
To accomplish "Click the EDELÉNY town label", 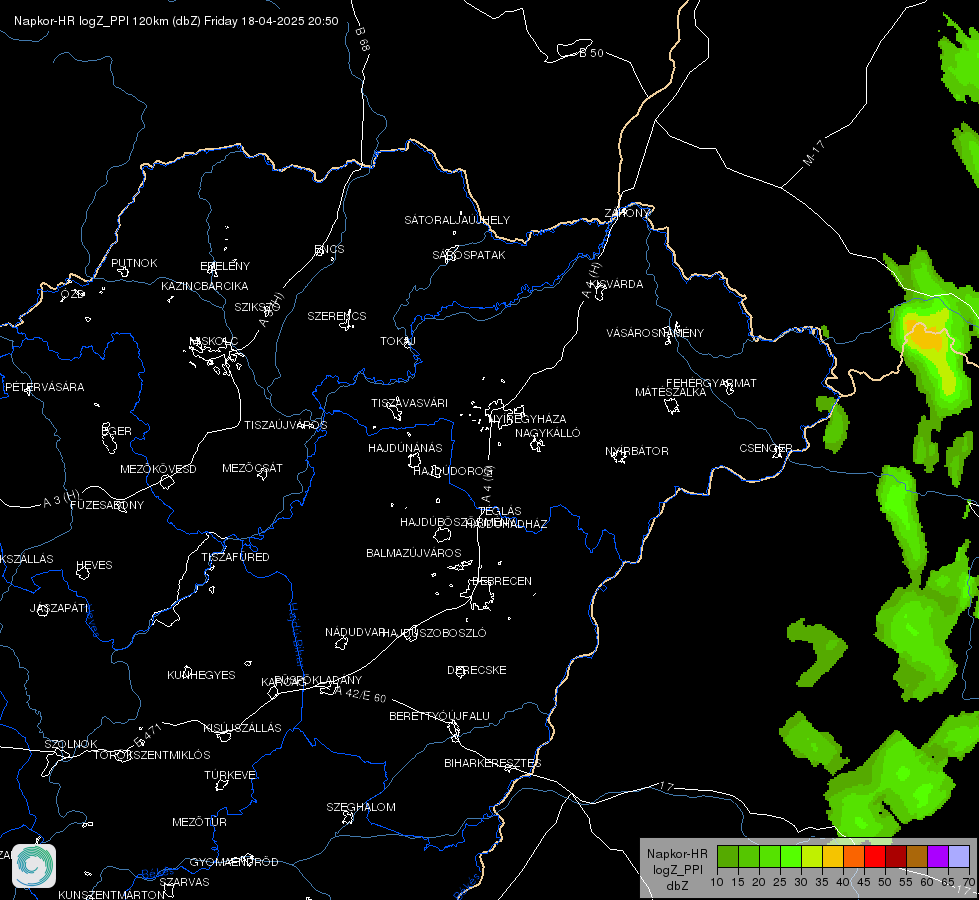I will [225, 265].
